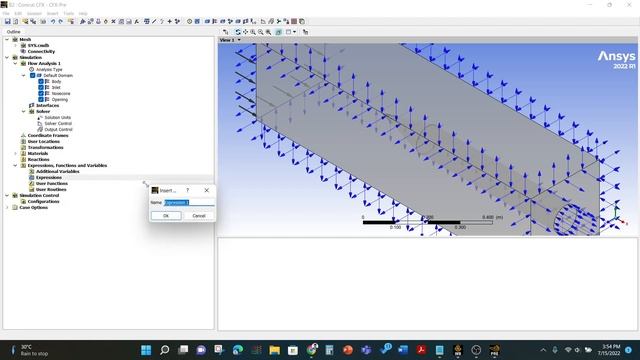
Task: Collapse the Default Domain node
Action: pyautogui.click(x=23, y=76)
